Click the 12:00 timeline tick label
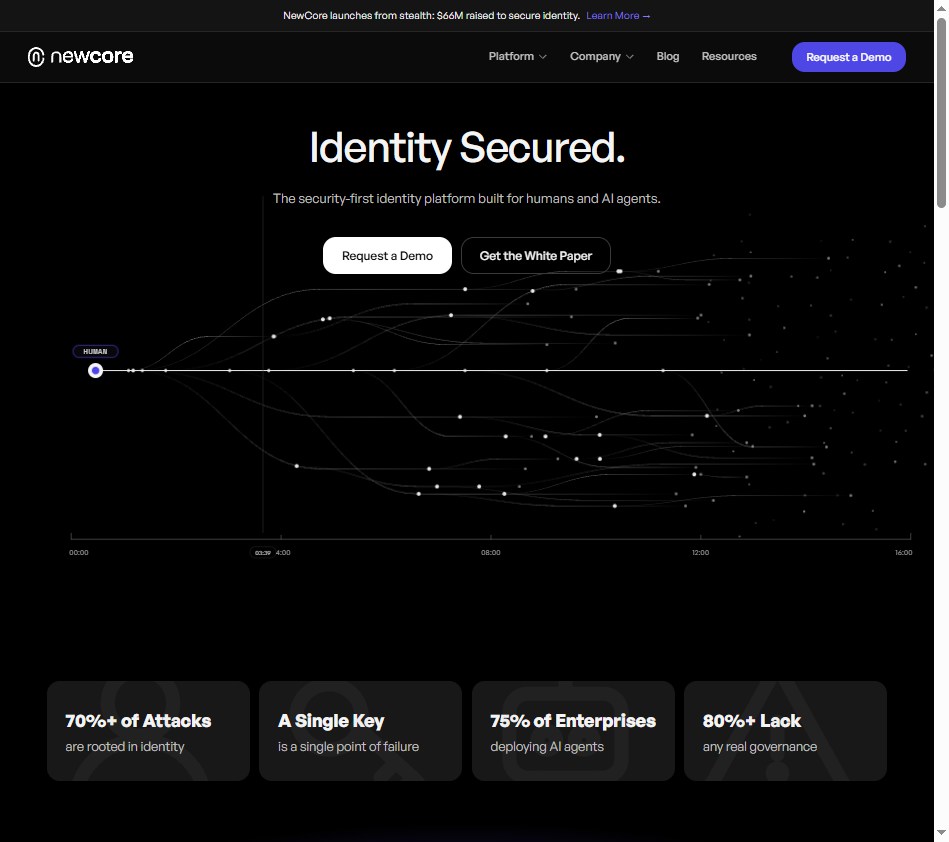 700,553
